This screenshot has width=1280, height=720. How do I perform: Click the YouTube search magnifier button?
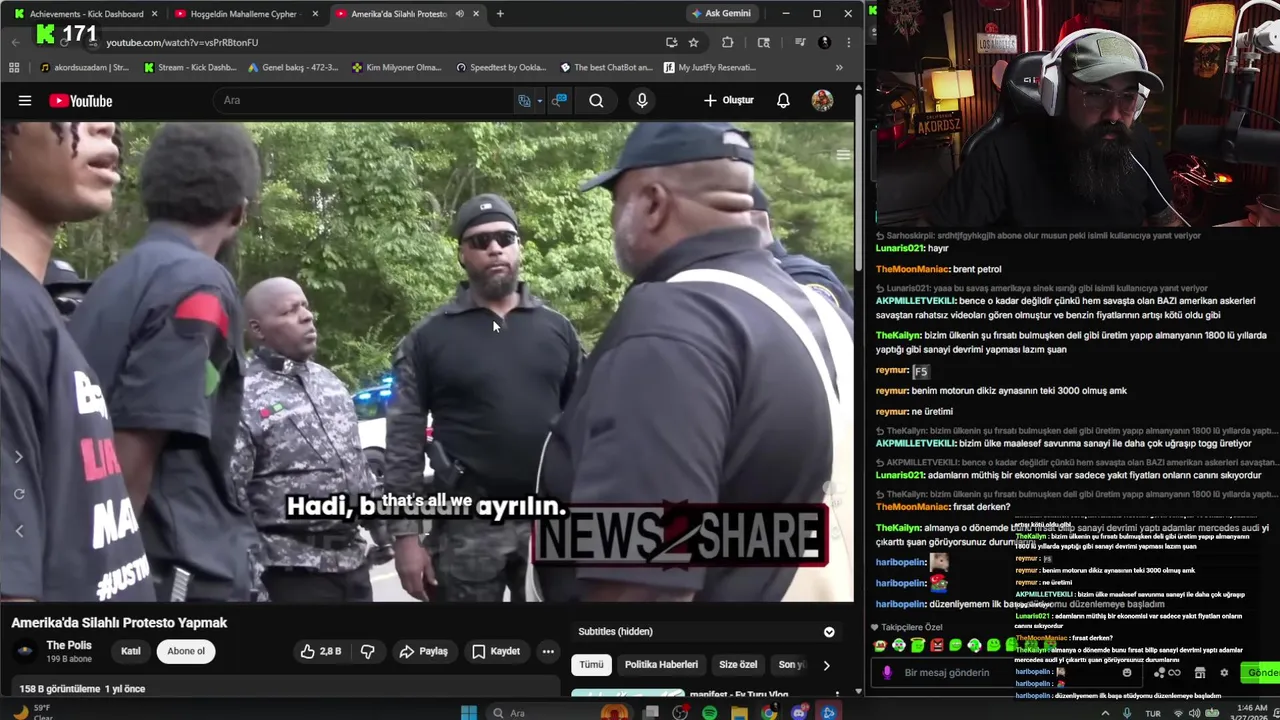[x=596, y=100]
